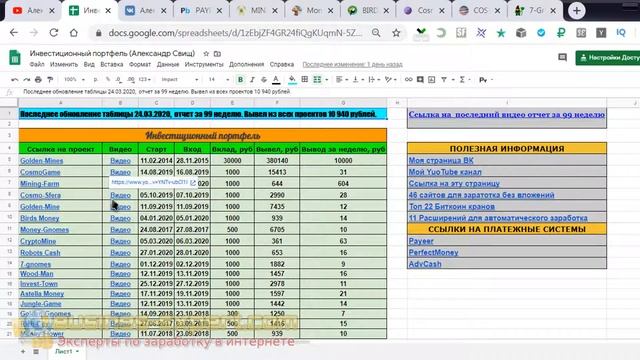Open the last video report link for week 99

(x=507, y=115)
